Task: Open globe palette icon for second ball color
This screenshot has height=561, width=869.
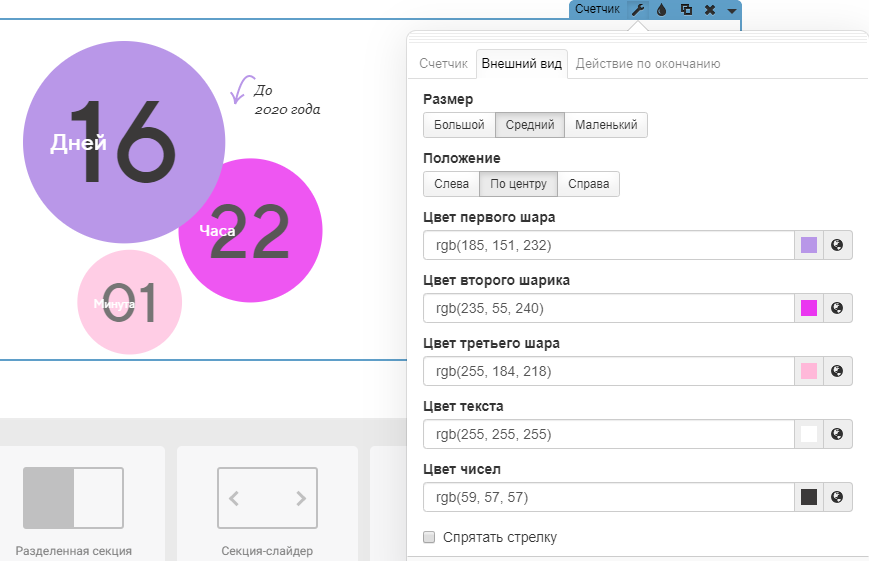Action: [838, 308]
